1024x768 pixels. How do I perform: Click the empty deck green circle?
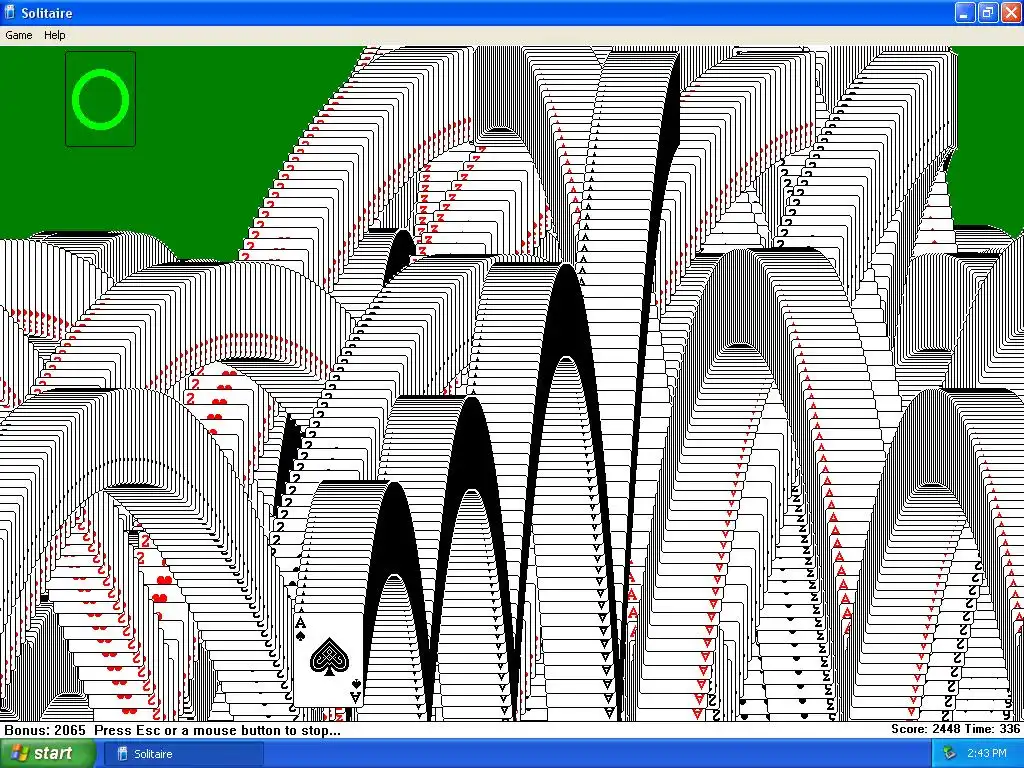pyautogui.click(x=101, y=99)
